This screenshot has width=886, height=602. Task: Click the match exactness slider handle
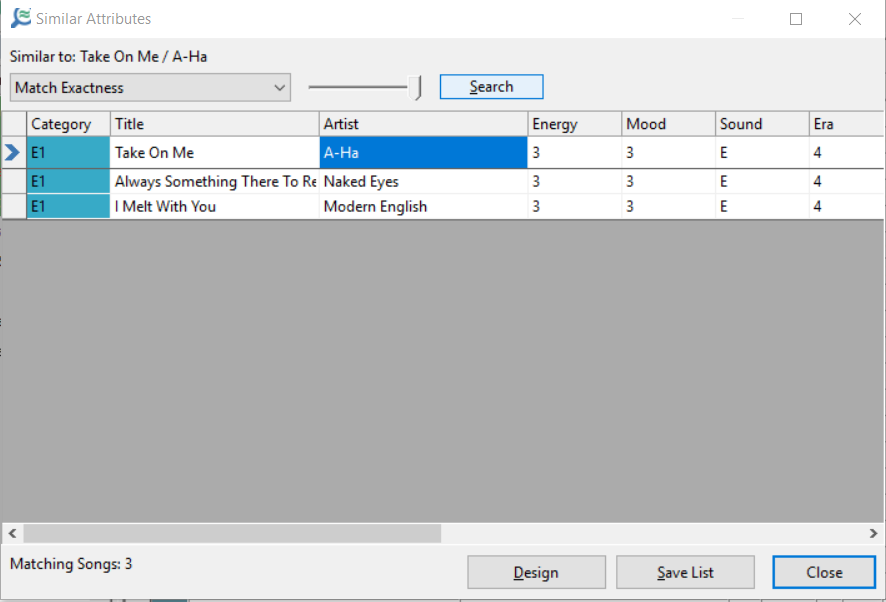tap(416, 88)
